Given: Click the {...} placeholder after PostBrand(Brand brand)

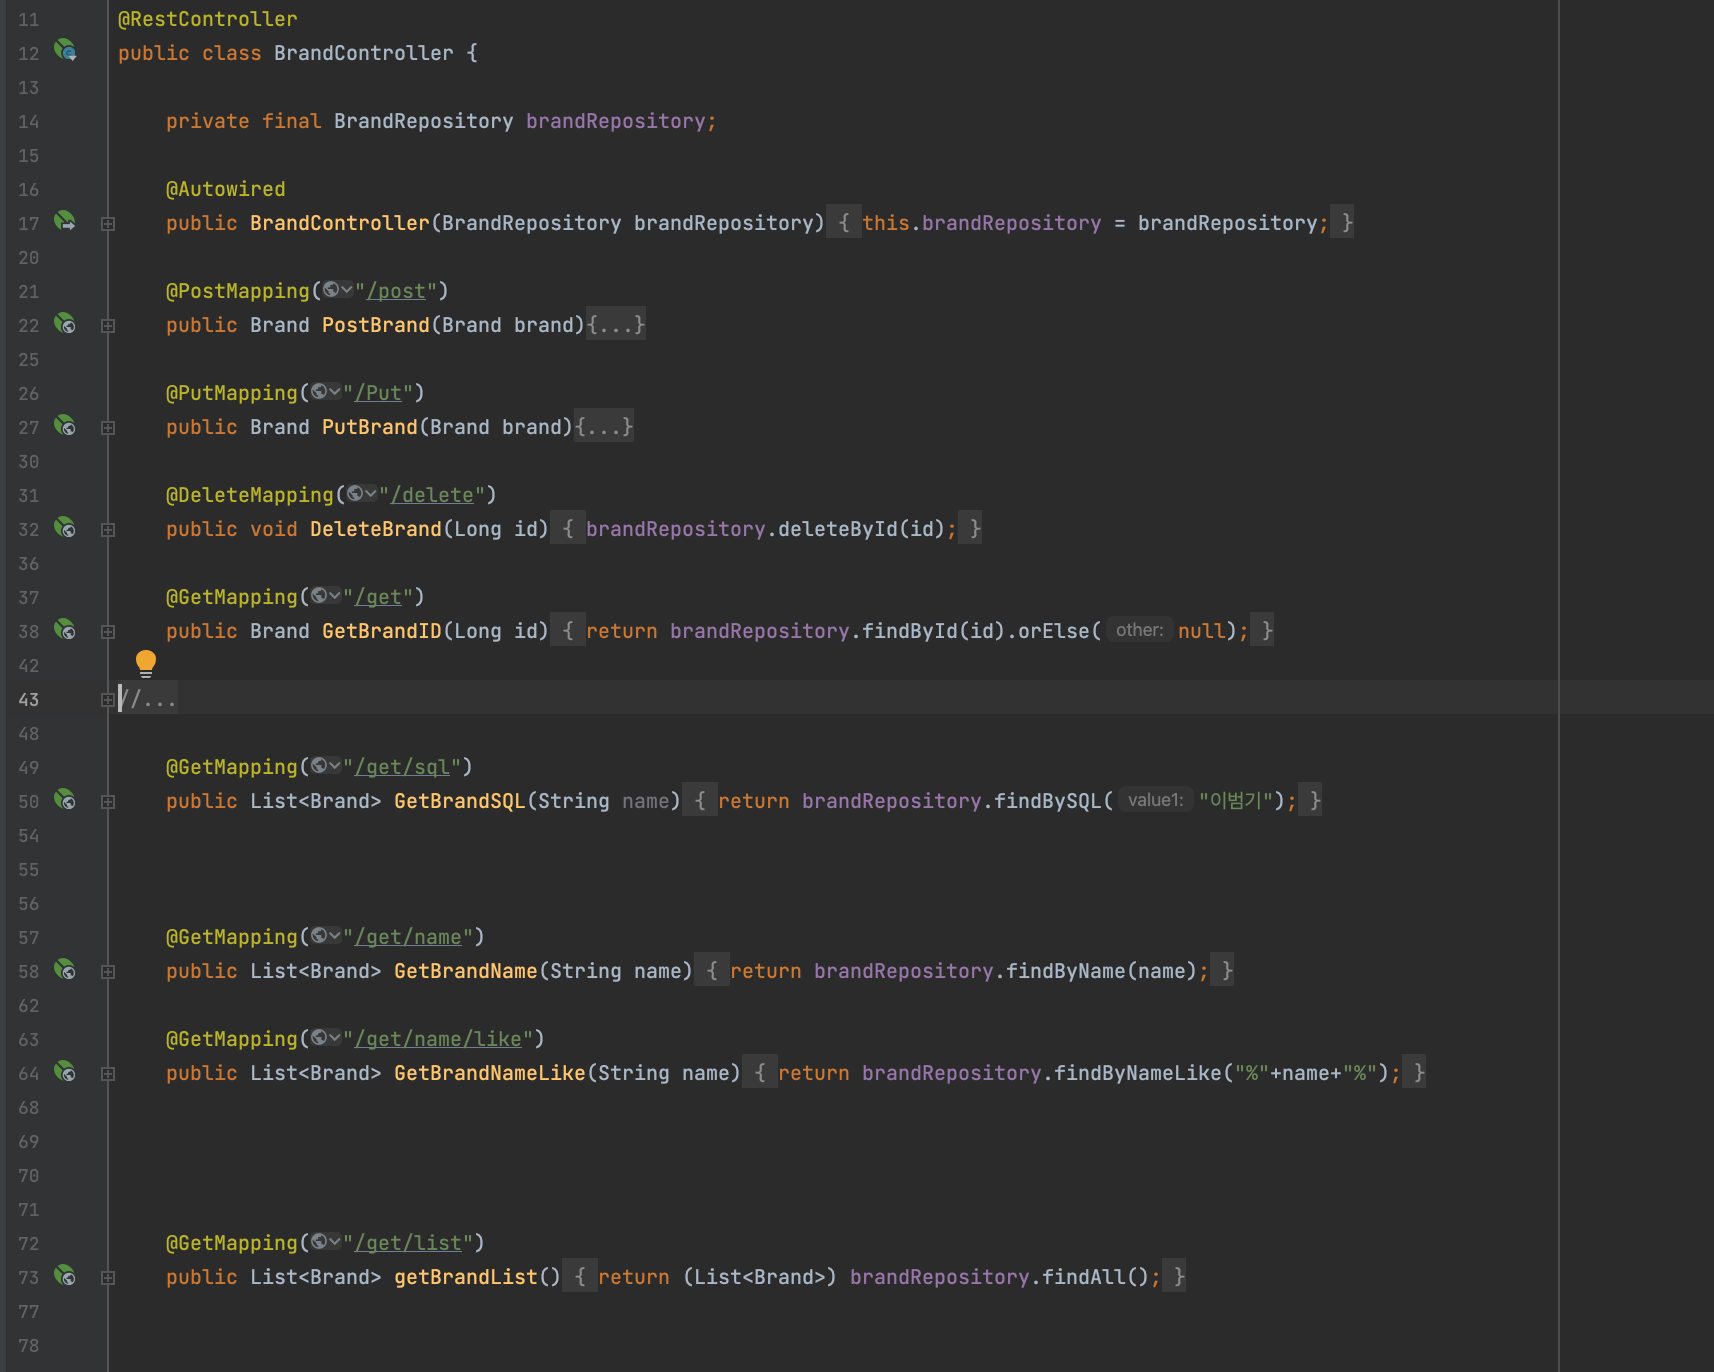Looking at the screenshot, I should (x=616, y=324).
